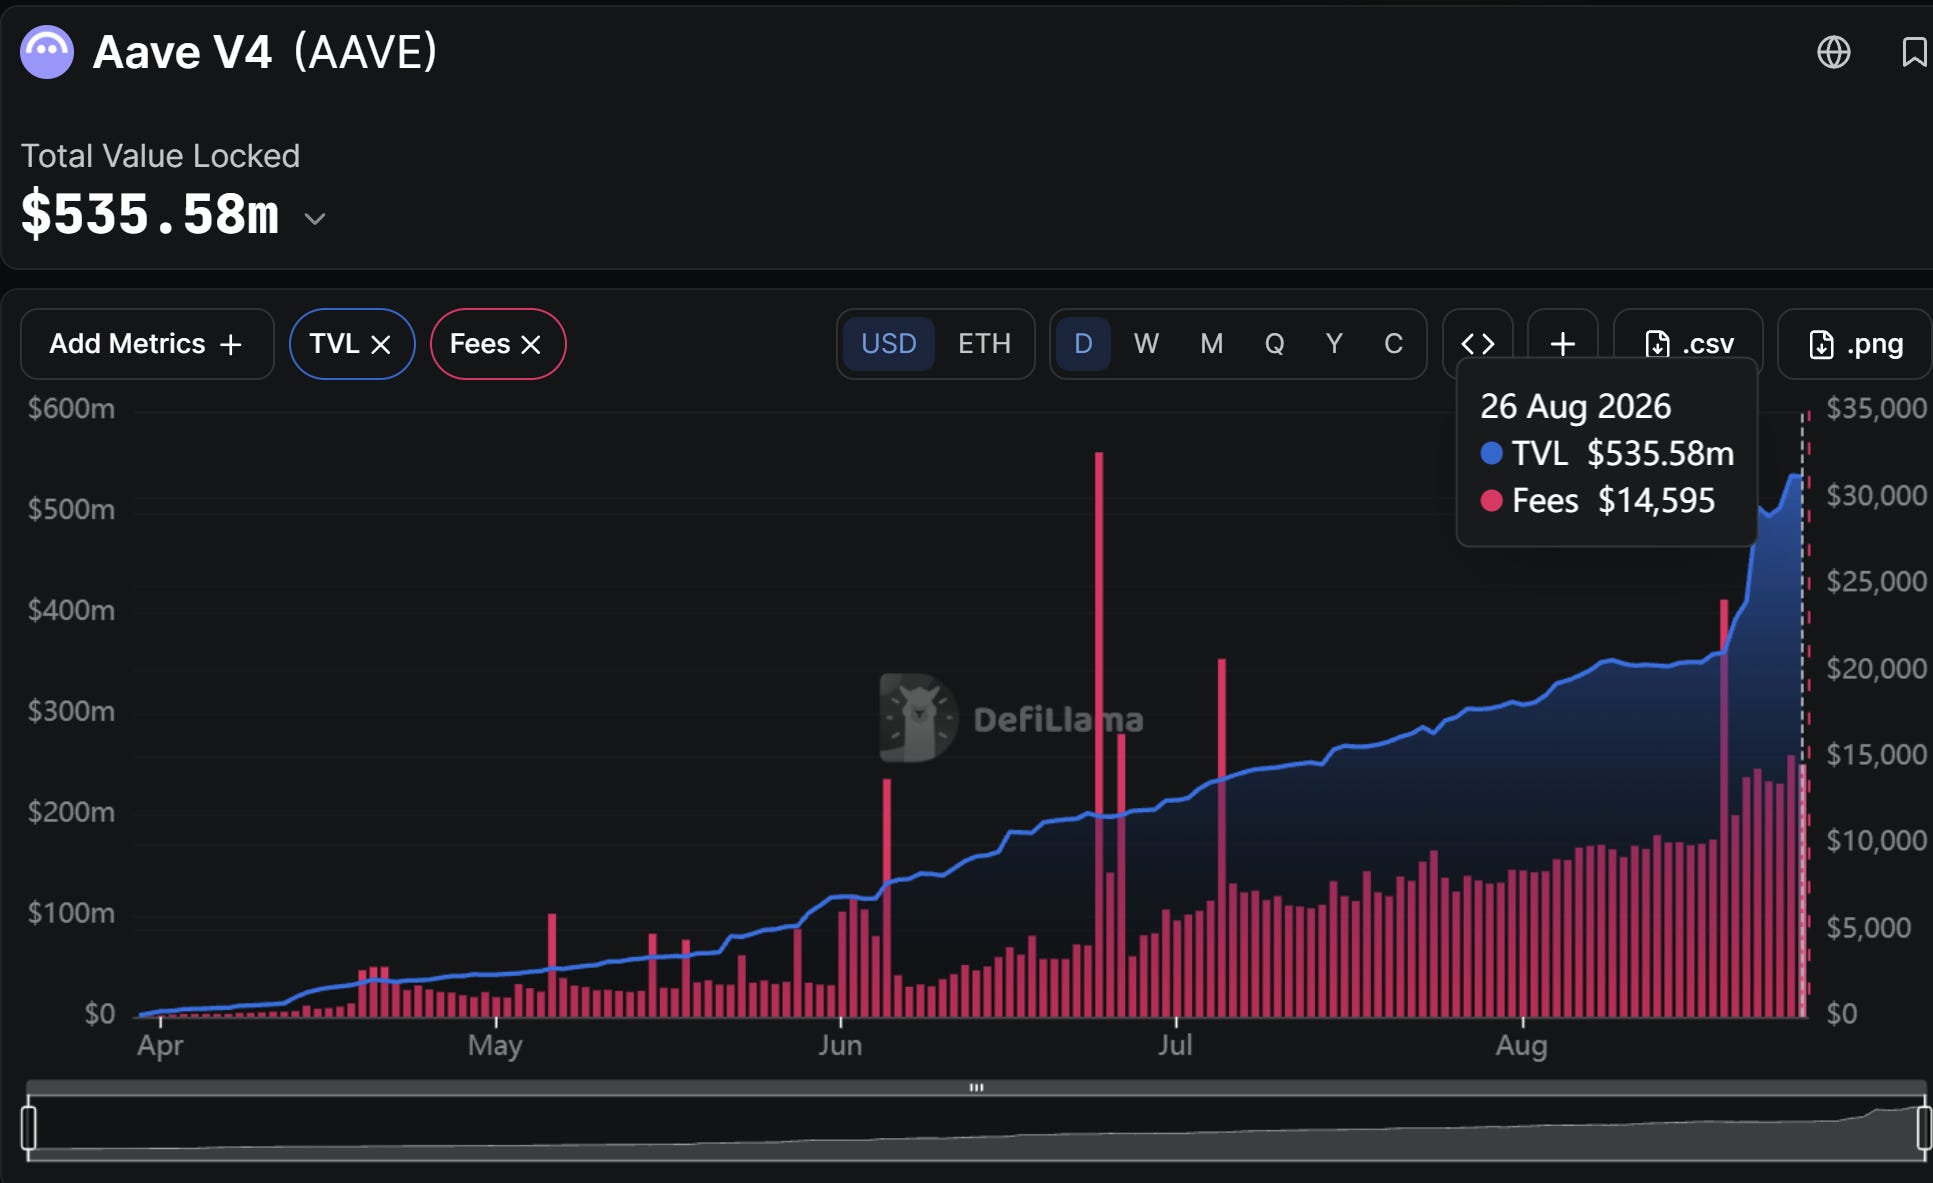Bookmark Aave V4 with the bookmark icon
Screen dimensions: 1933x1183
coord(1914,52)
